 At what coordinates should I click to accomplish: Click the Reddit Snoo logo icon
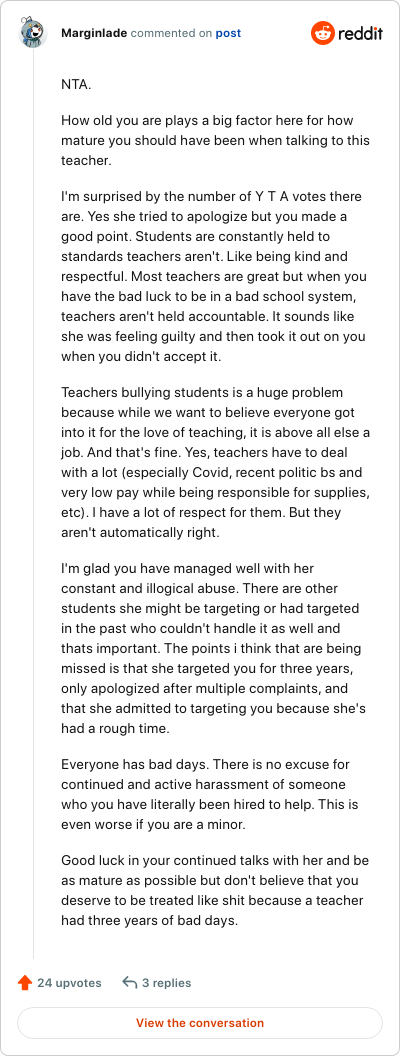pos(323,33)
